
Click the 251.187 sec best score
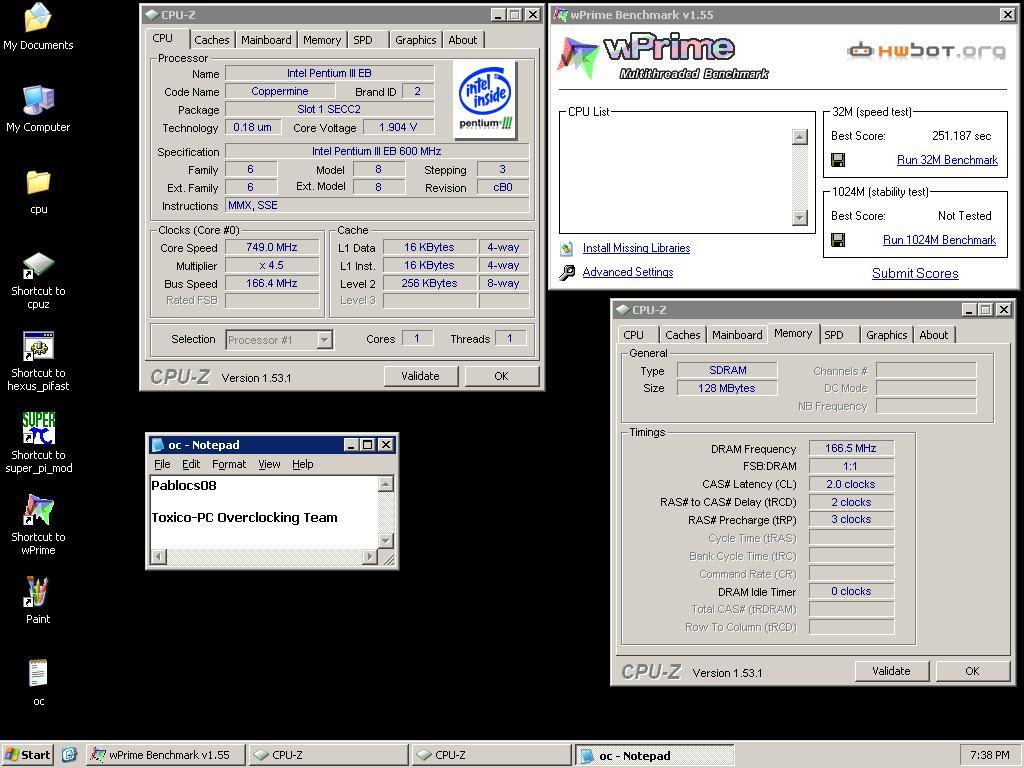pyautogui.click(x=961, y=136)
